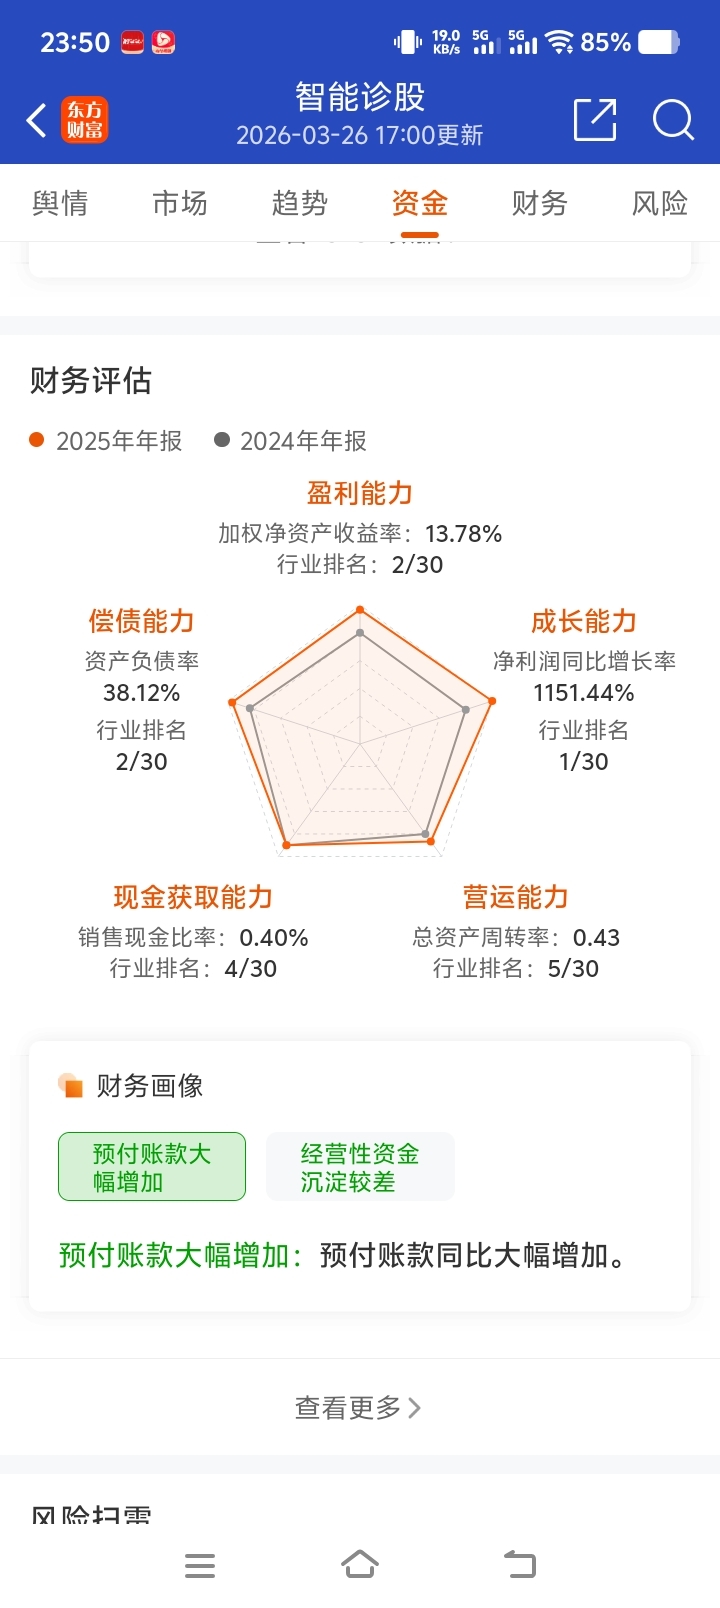Tap the 现金获取能力 heading
720x1608 pixels.
pos(193,897)
